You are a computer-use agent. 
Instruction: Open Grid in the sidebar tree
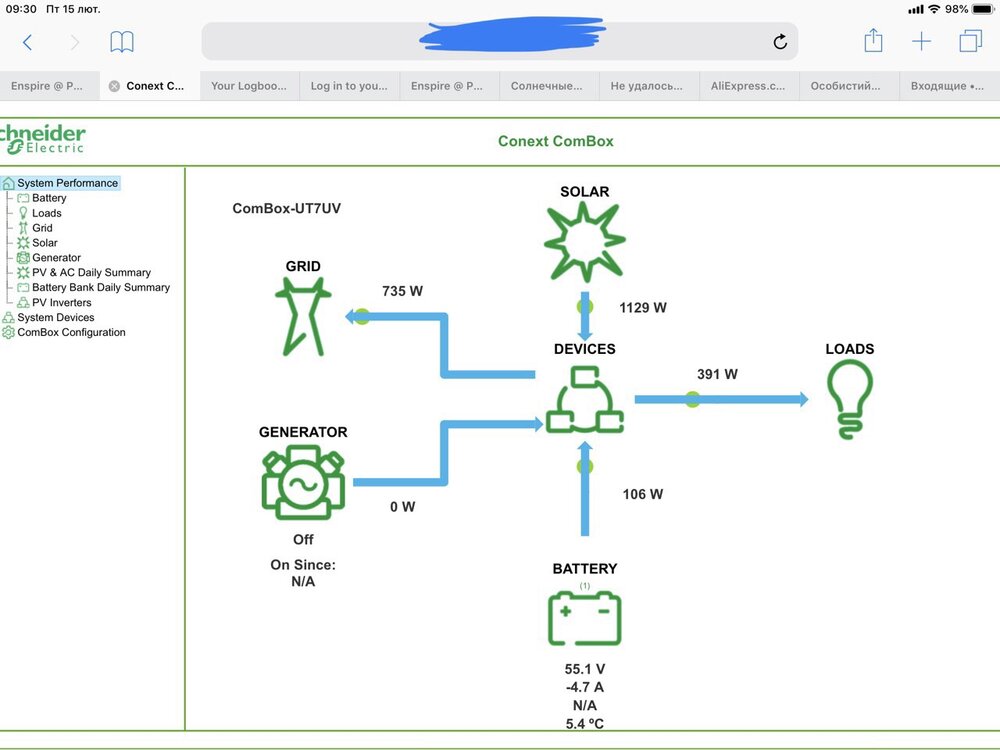click(x=42, y=228)
